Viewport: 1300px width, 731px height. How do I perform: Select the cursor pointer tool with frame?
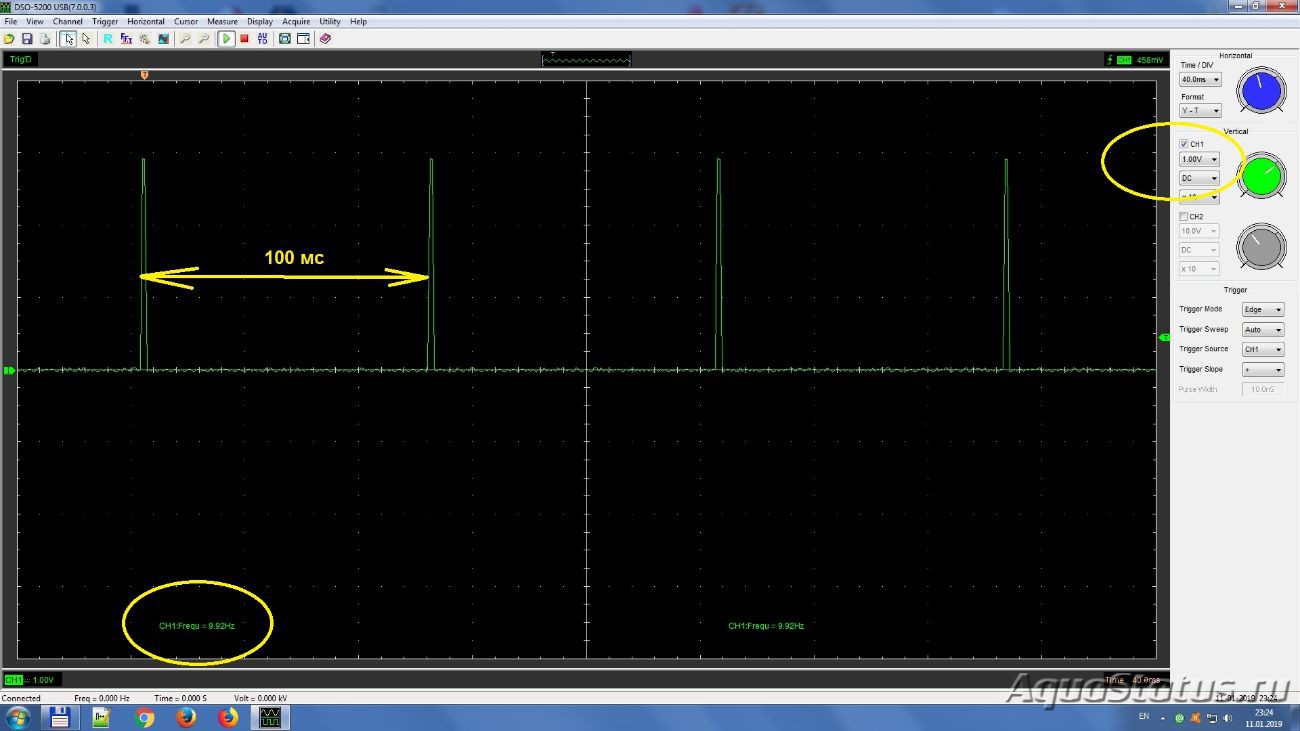click(68, 39)
